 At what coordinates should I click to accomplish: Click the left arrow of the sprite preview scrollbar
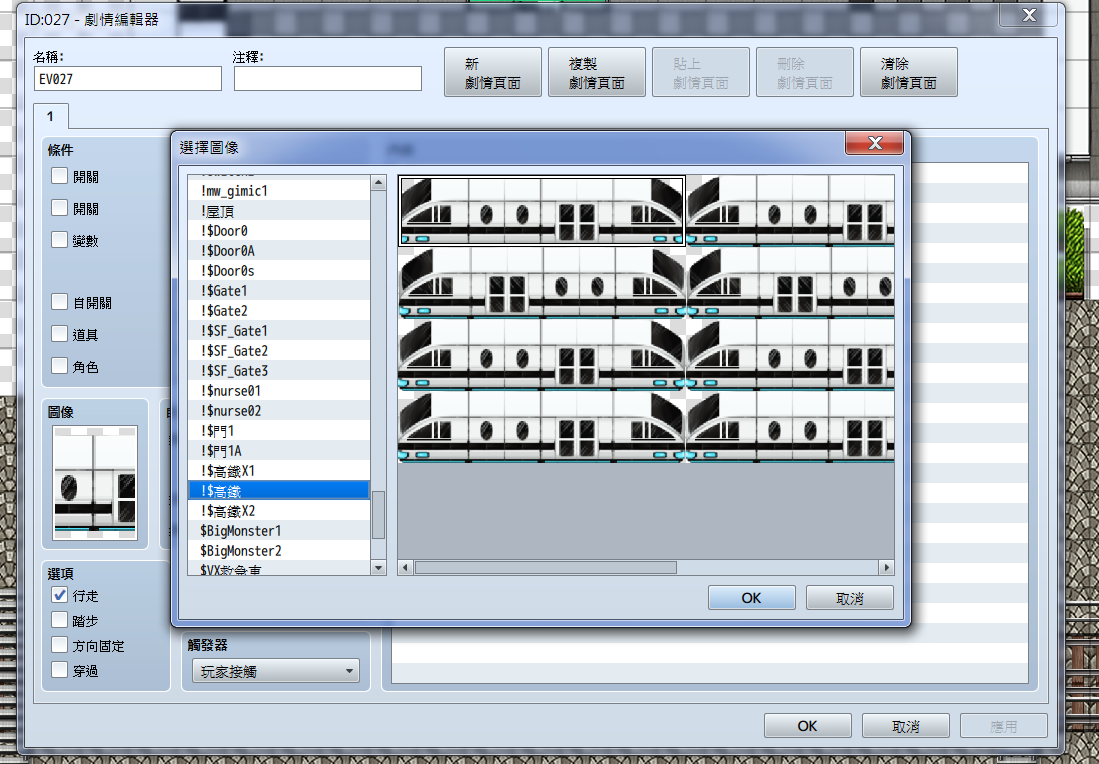(x=405, y=567)
